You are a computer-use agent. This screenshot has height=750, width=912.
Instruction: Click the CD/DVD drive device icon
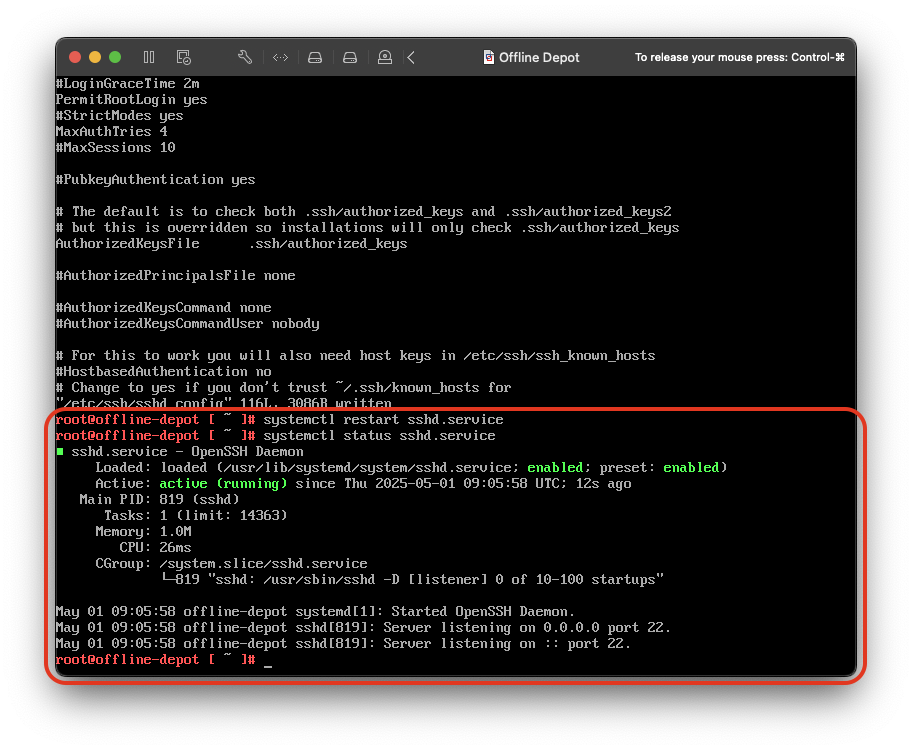pyautogui.click(x=385, y=57)
